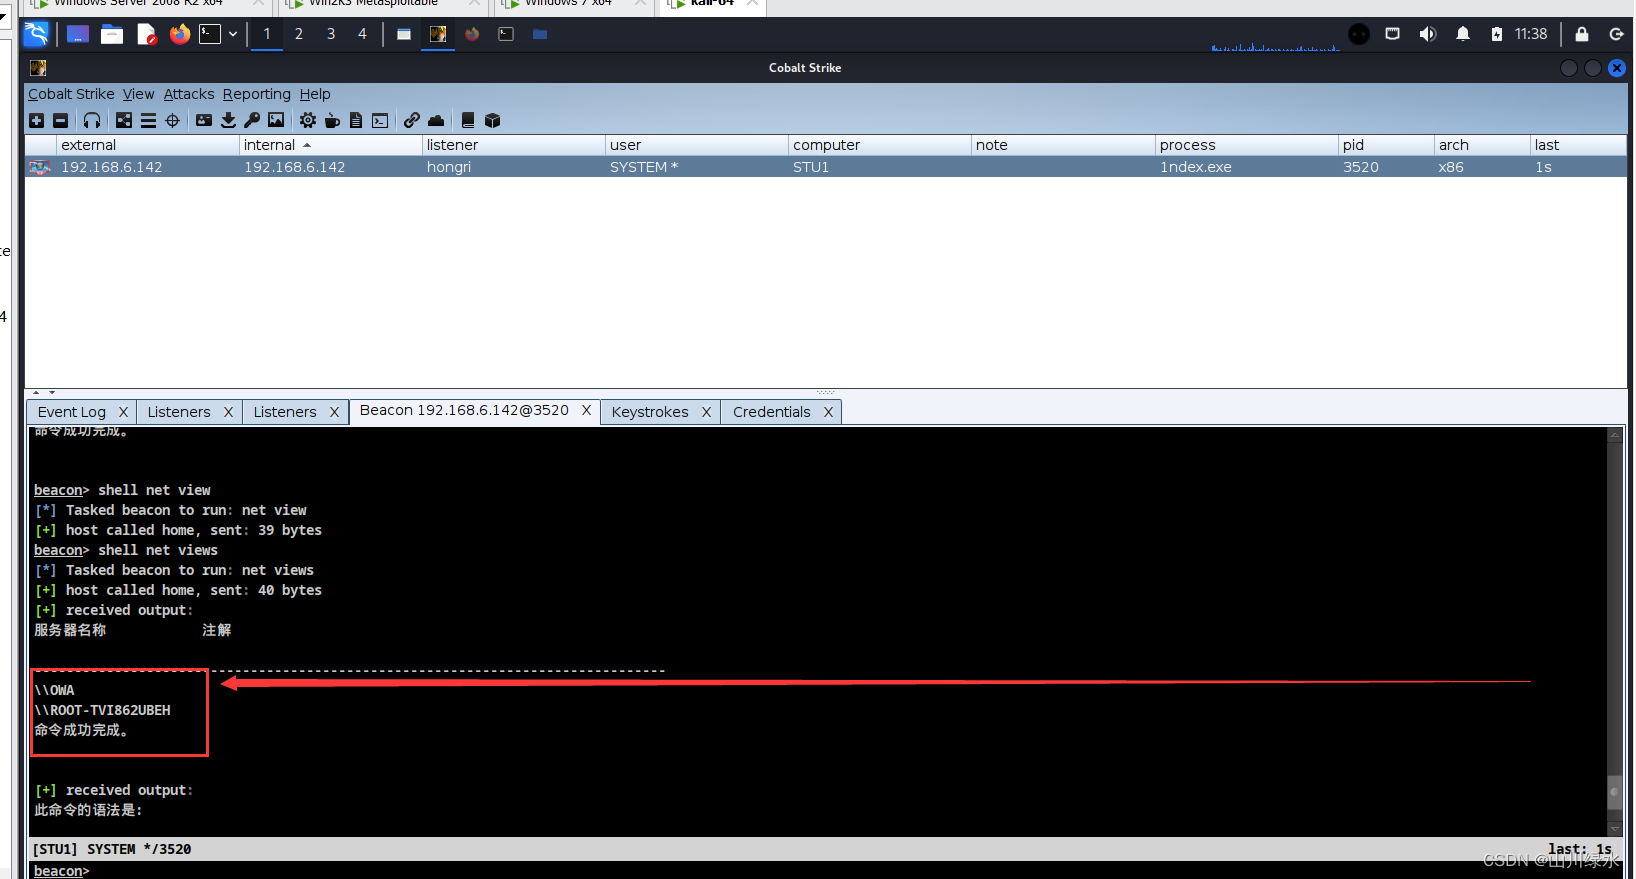Switch to workspace 3

[331, 34]
